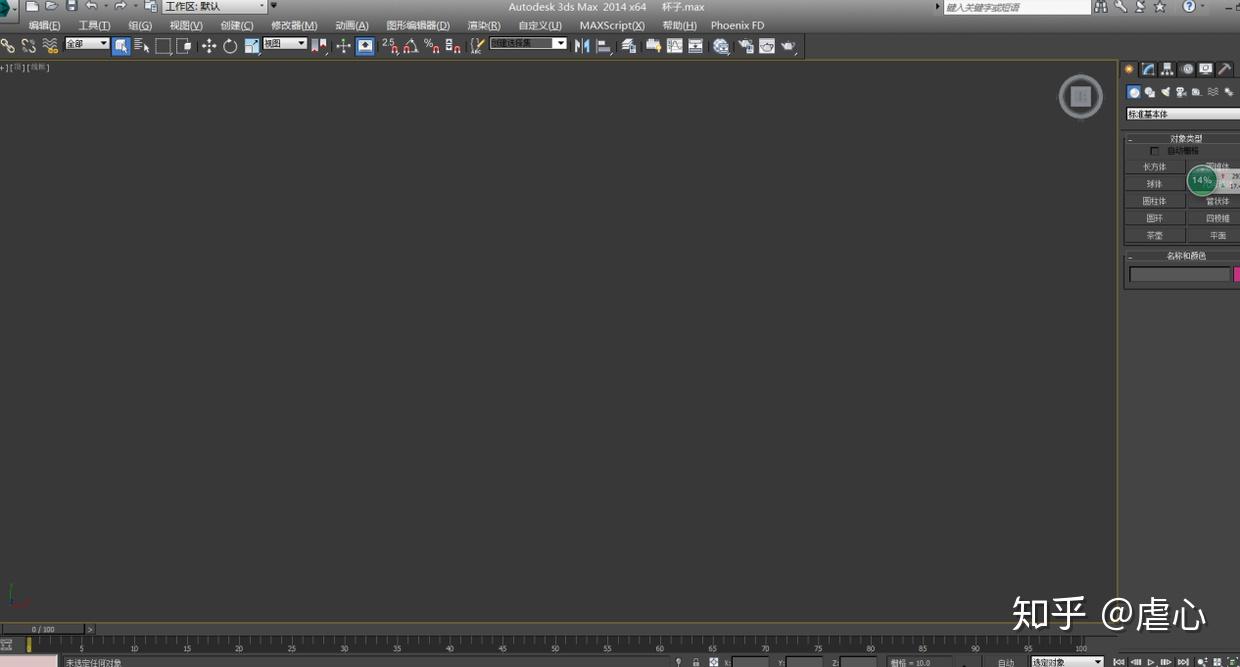Switch to the Modify command panel tab
This screenshot has width=1240, height=667.
1148,69
